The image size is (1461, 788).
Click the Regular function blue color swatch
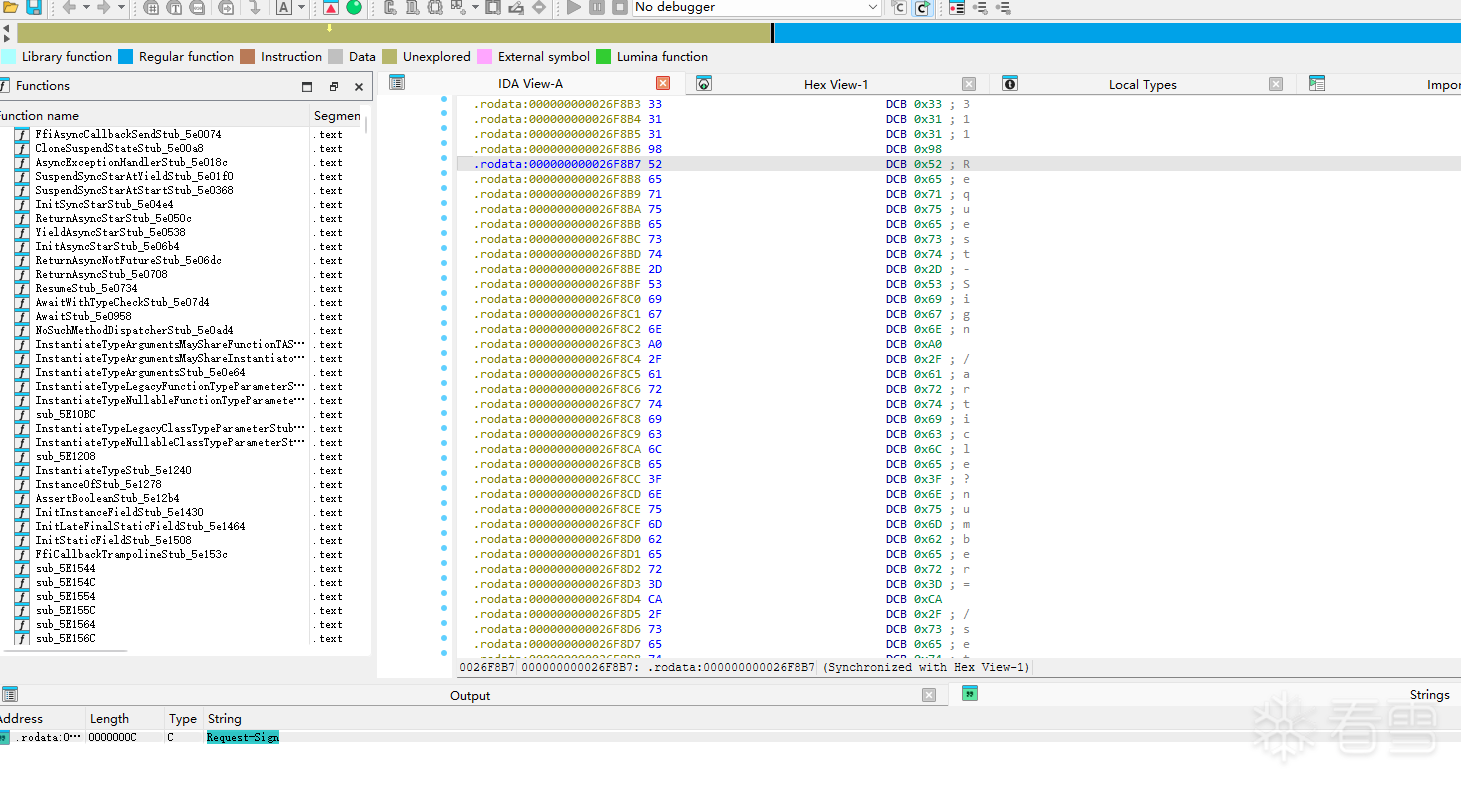point(126,57)
